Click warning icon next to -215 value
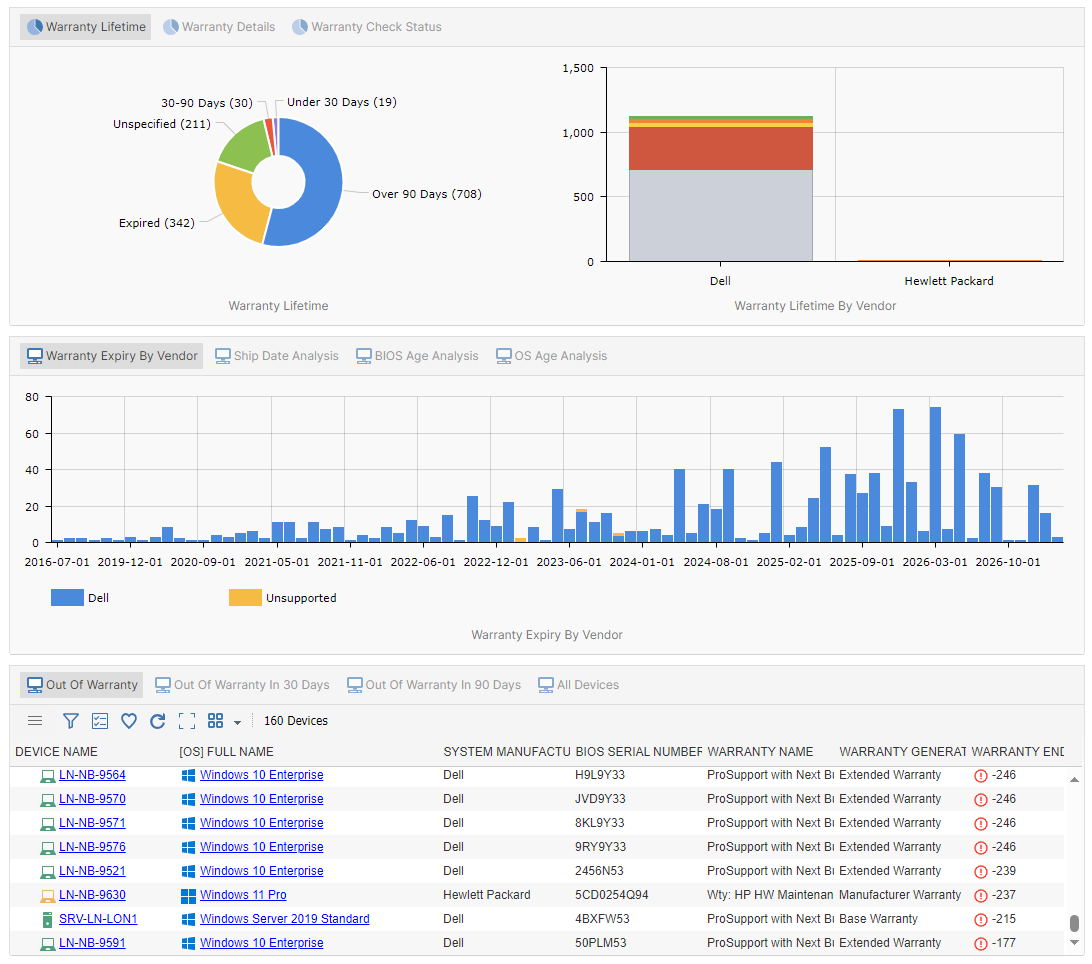 [x=981, y=920]
